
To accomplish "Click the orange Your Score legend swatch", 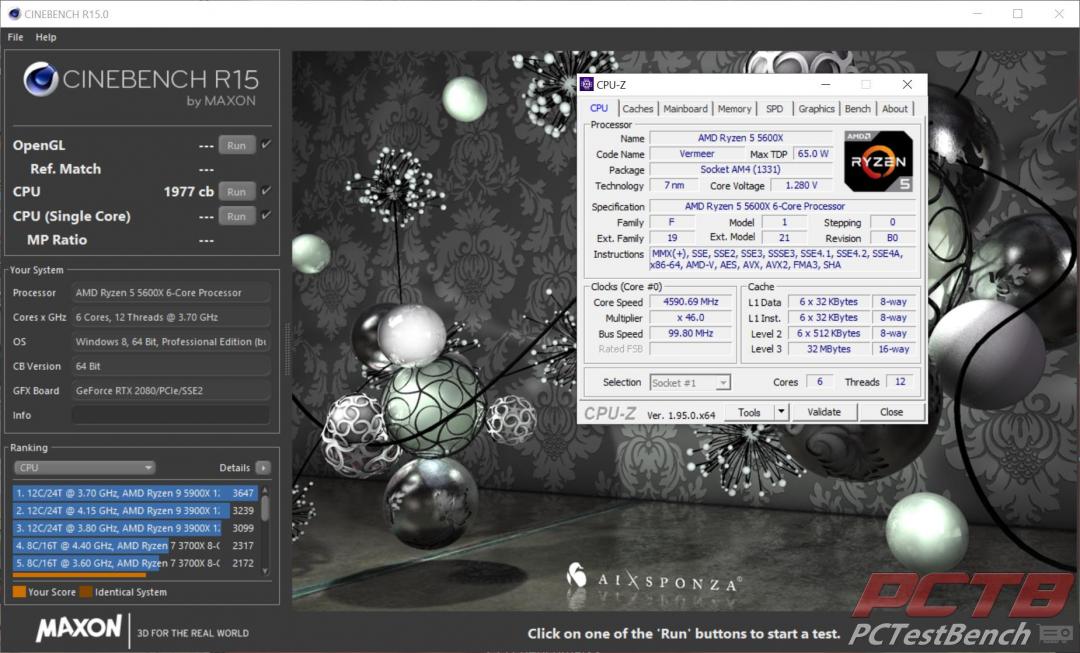I will [x=19, y=592].
